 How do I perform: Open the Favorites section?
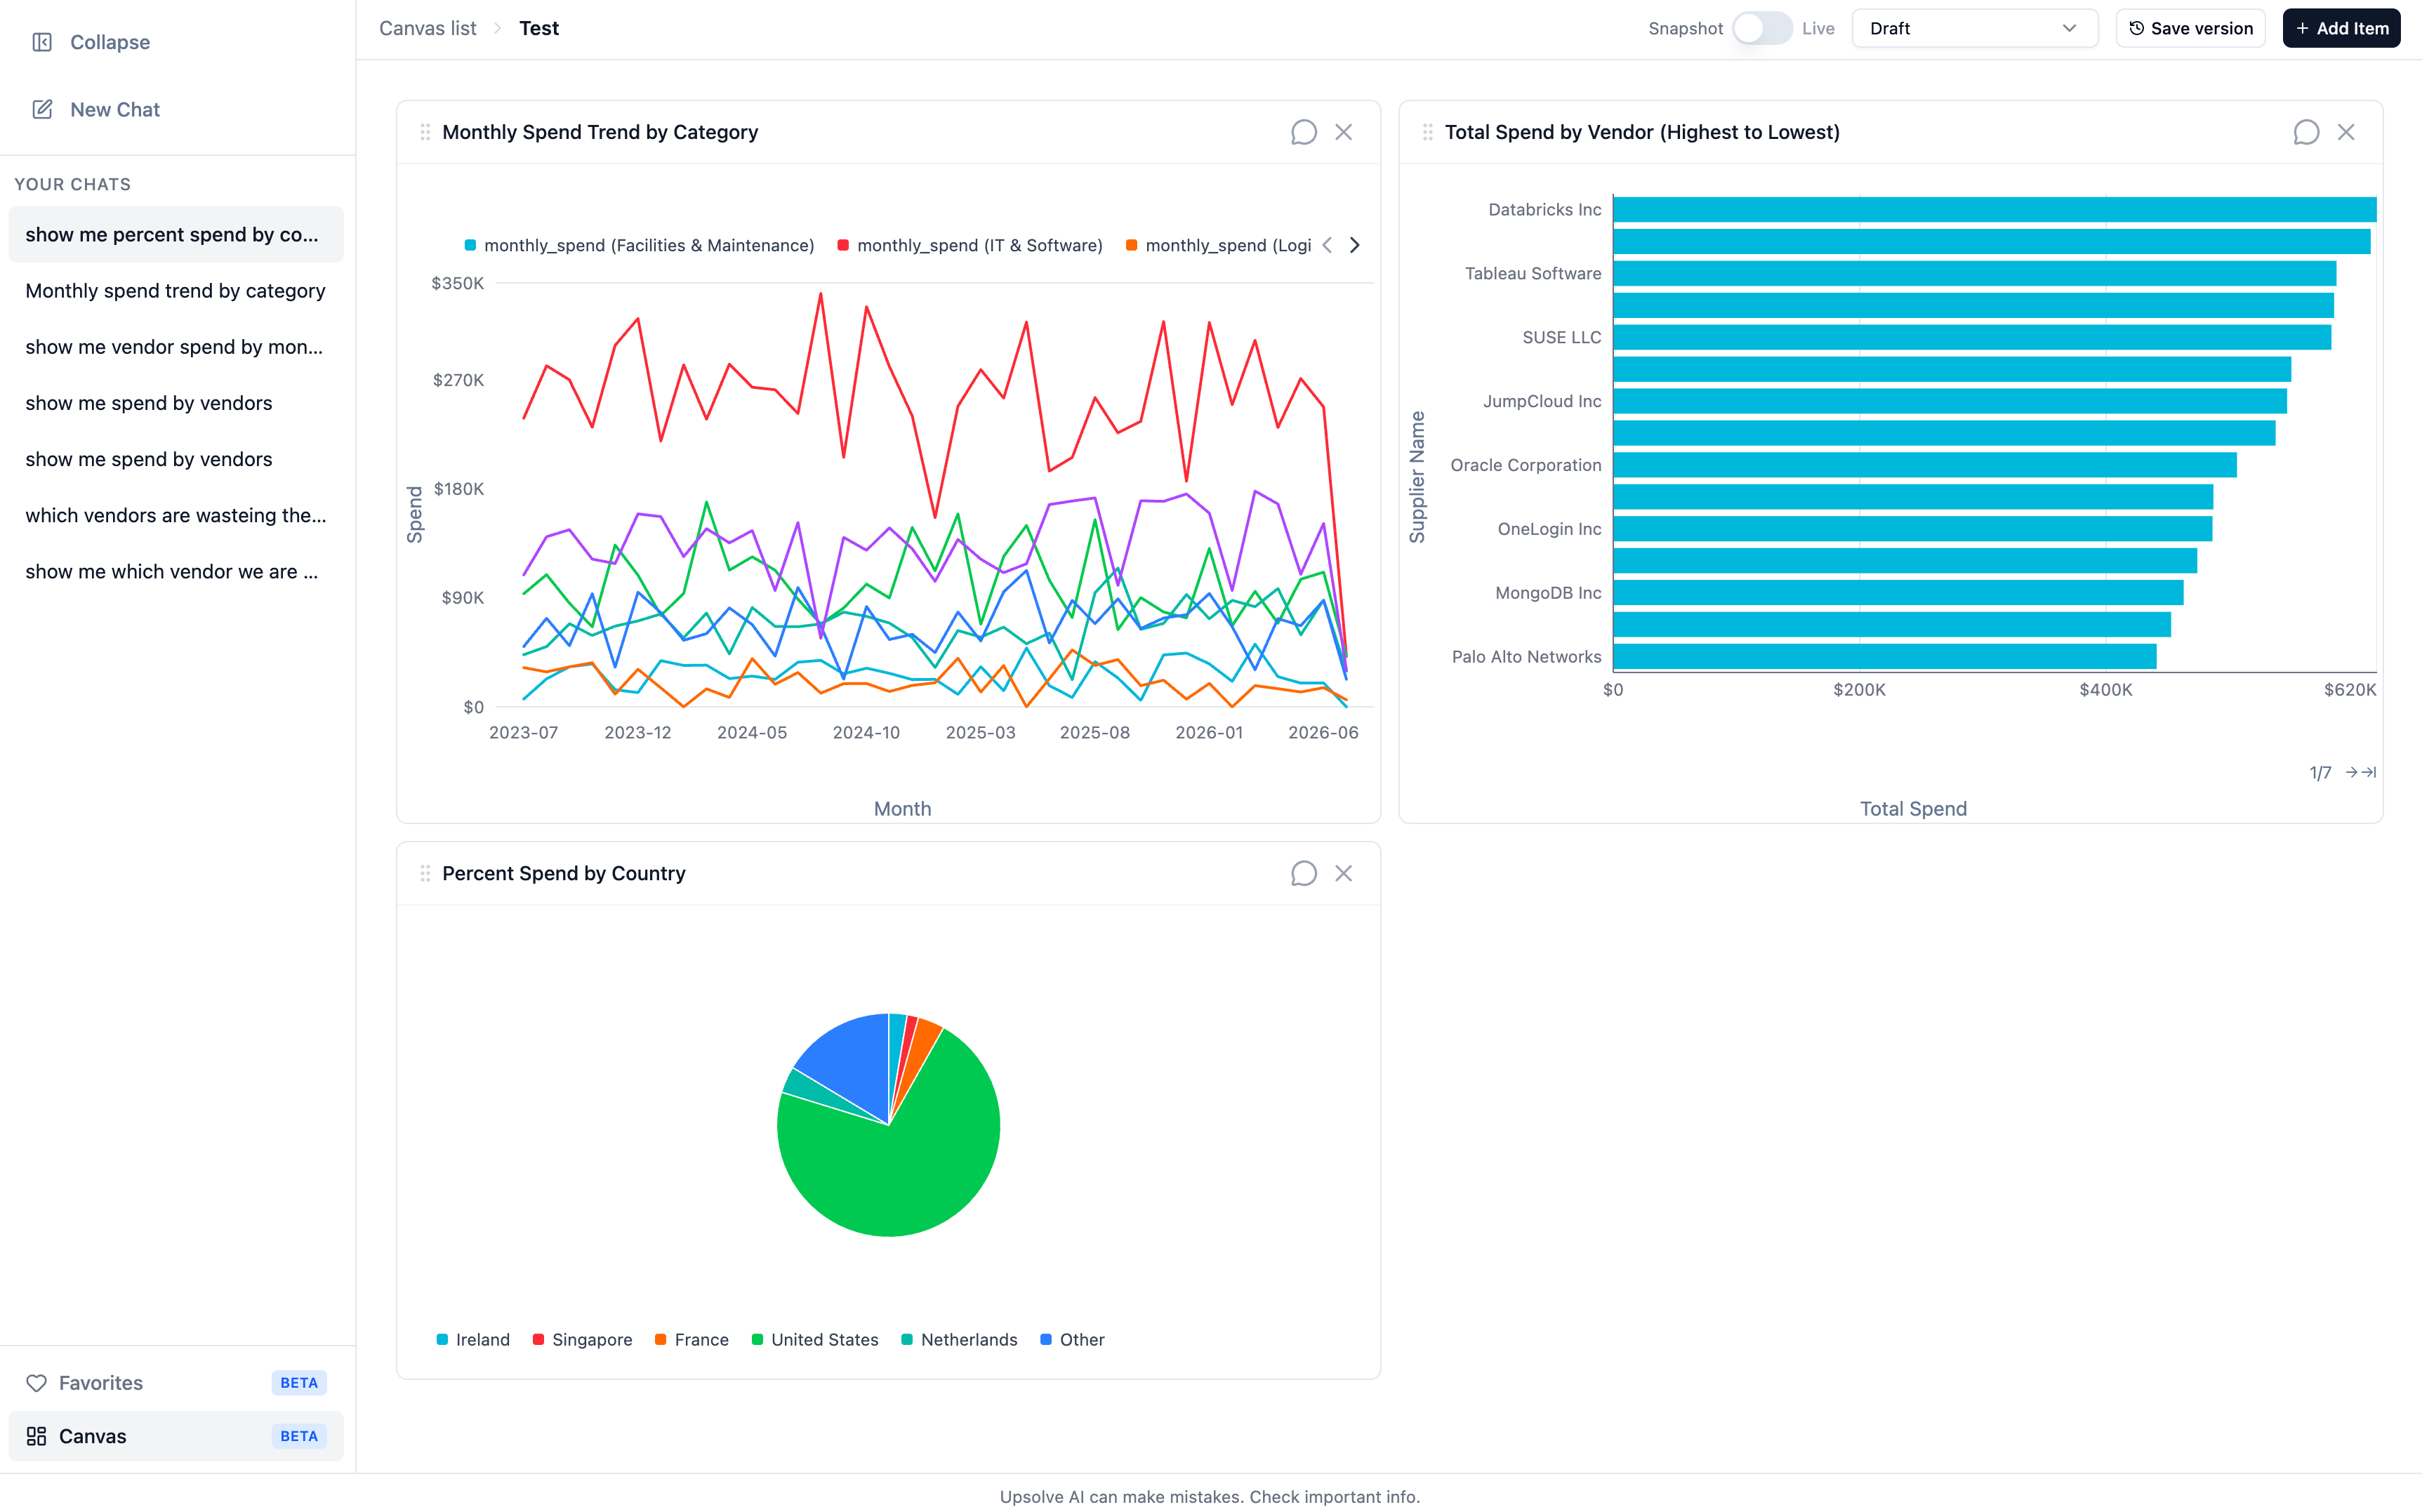tap(176, 1383)
